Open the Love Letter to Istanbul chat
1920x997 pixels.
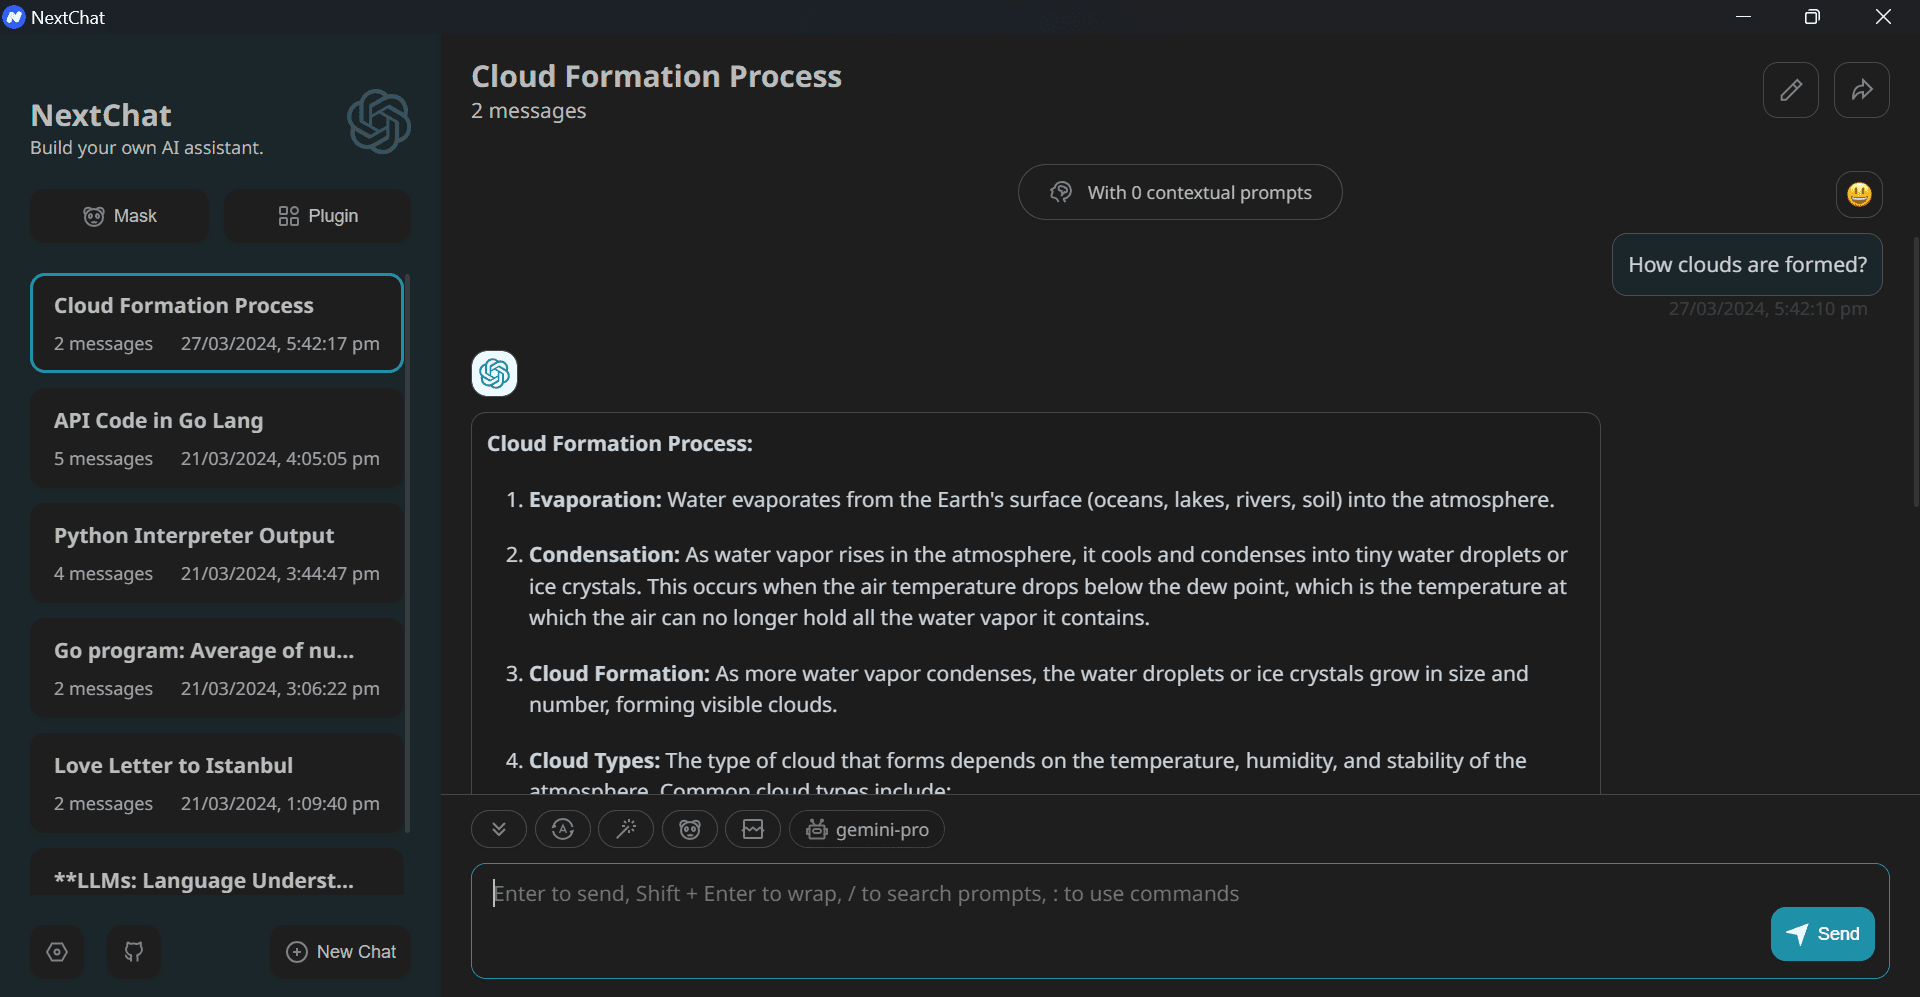[x=217, y=783]
